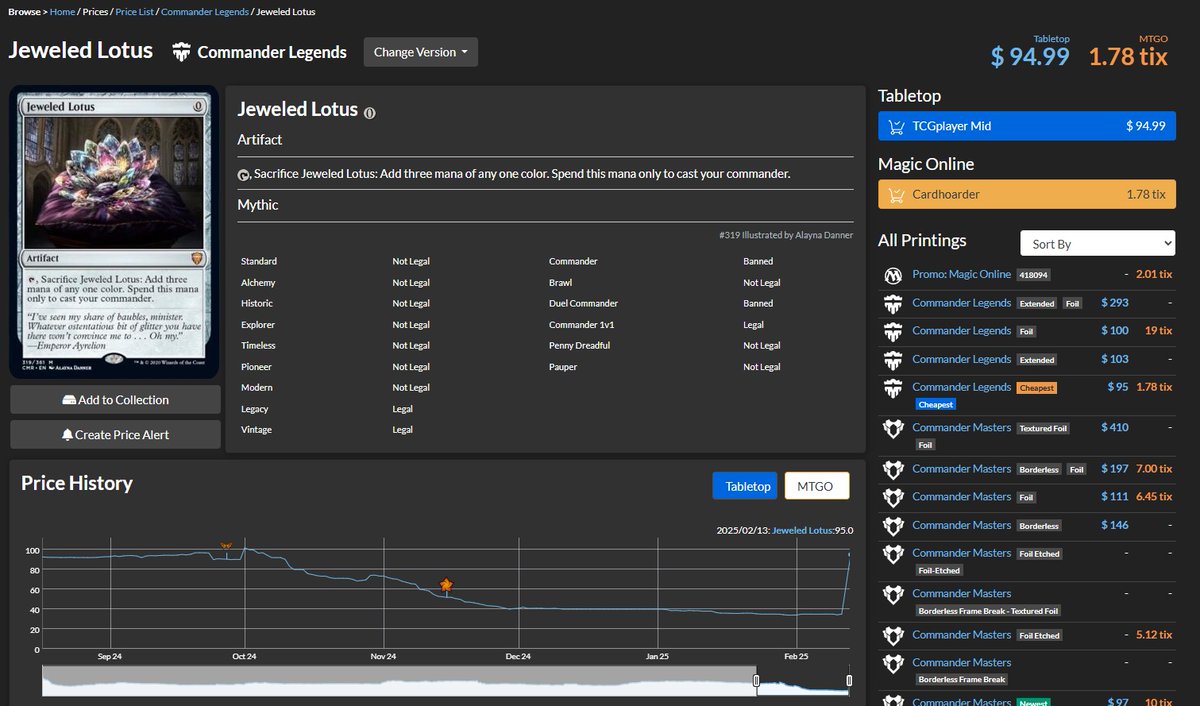
Task: Click the set icon for Promo: Magic Online
Action: click(894, 275)
